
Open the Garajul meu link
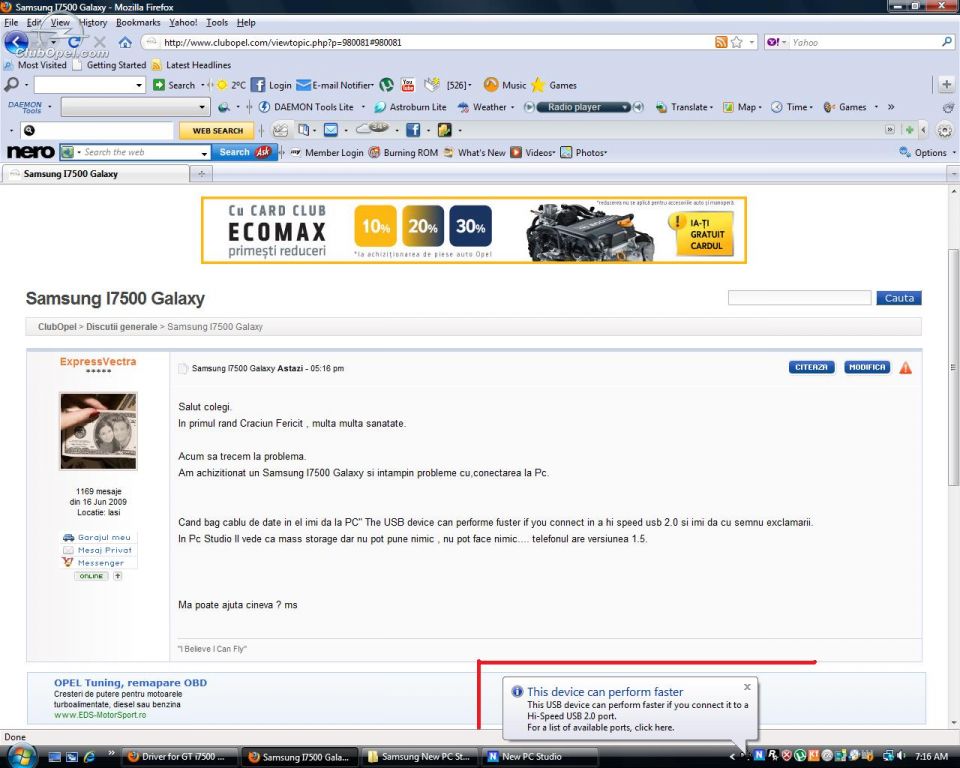click(98, 537)
